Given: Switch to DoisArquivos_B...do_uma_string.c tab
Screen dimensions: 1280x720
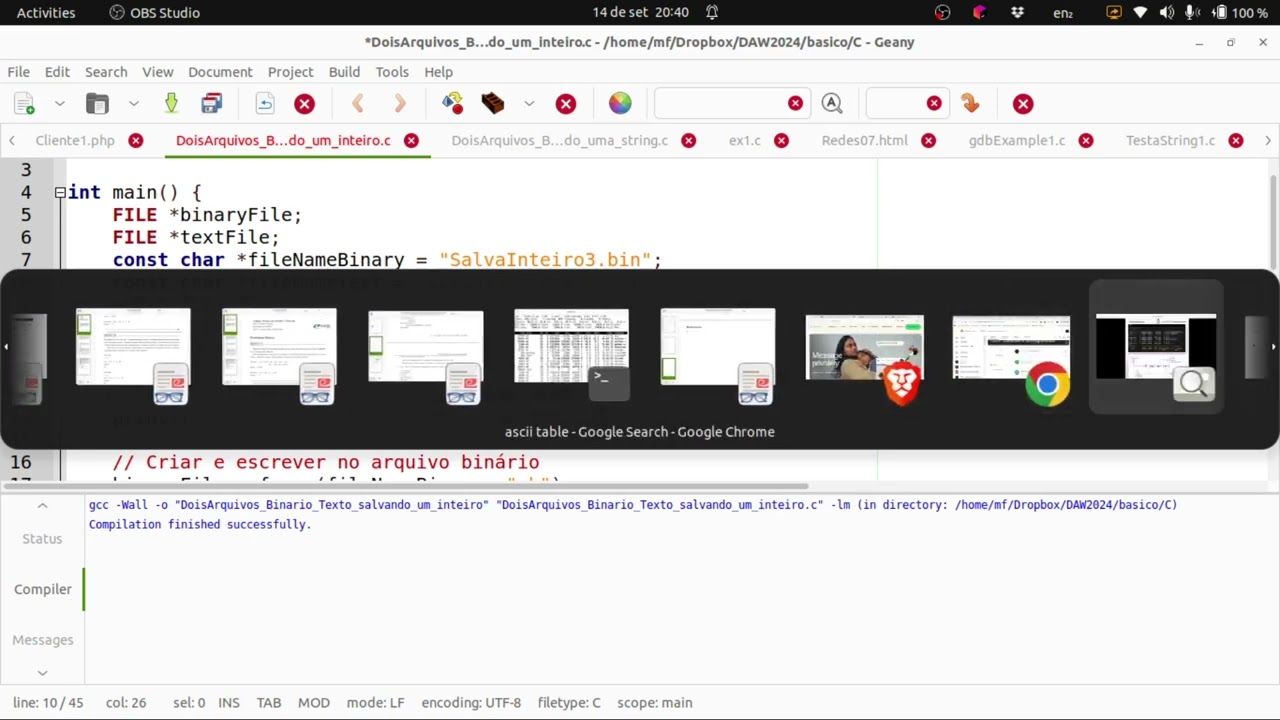Looking at the screenshot, I should [x=560, y=140].
